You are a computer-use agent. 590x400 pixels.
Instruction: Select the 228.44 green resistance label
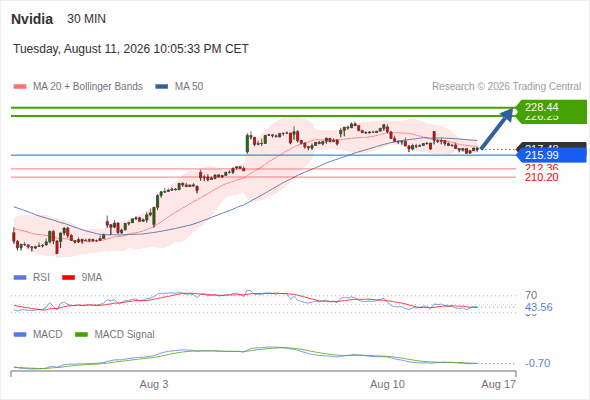tap(551, 107)
